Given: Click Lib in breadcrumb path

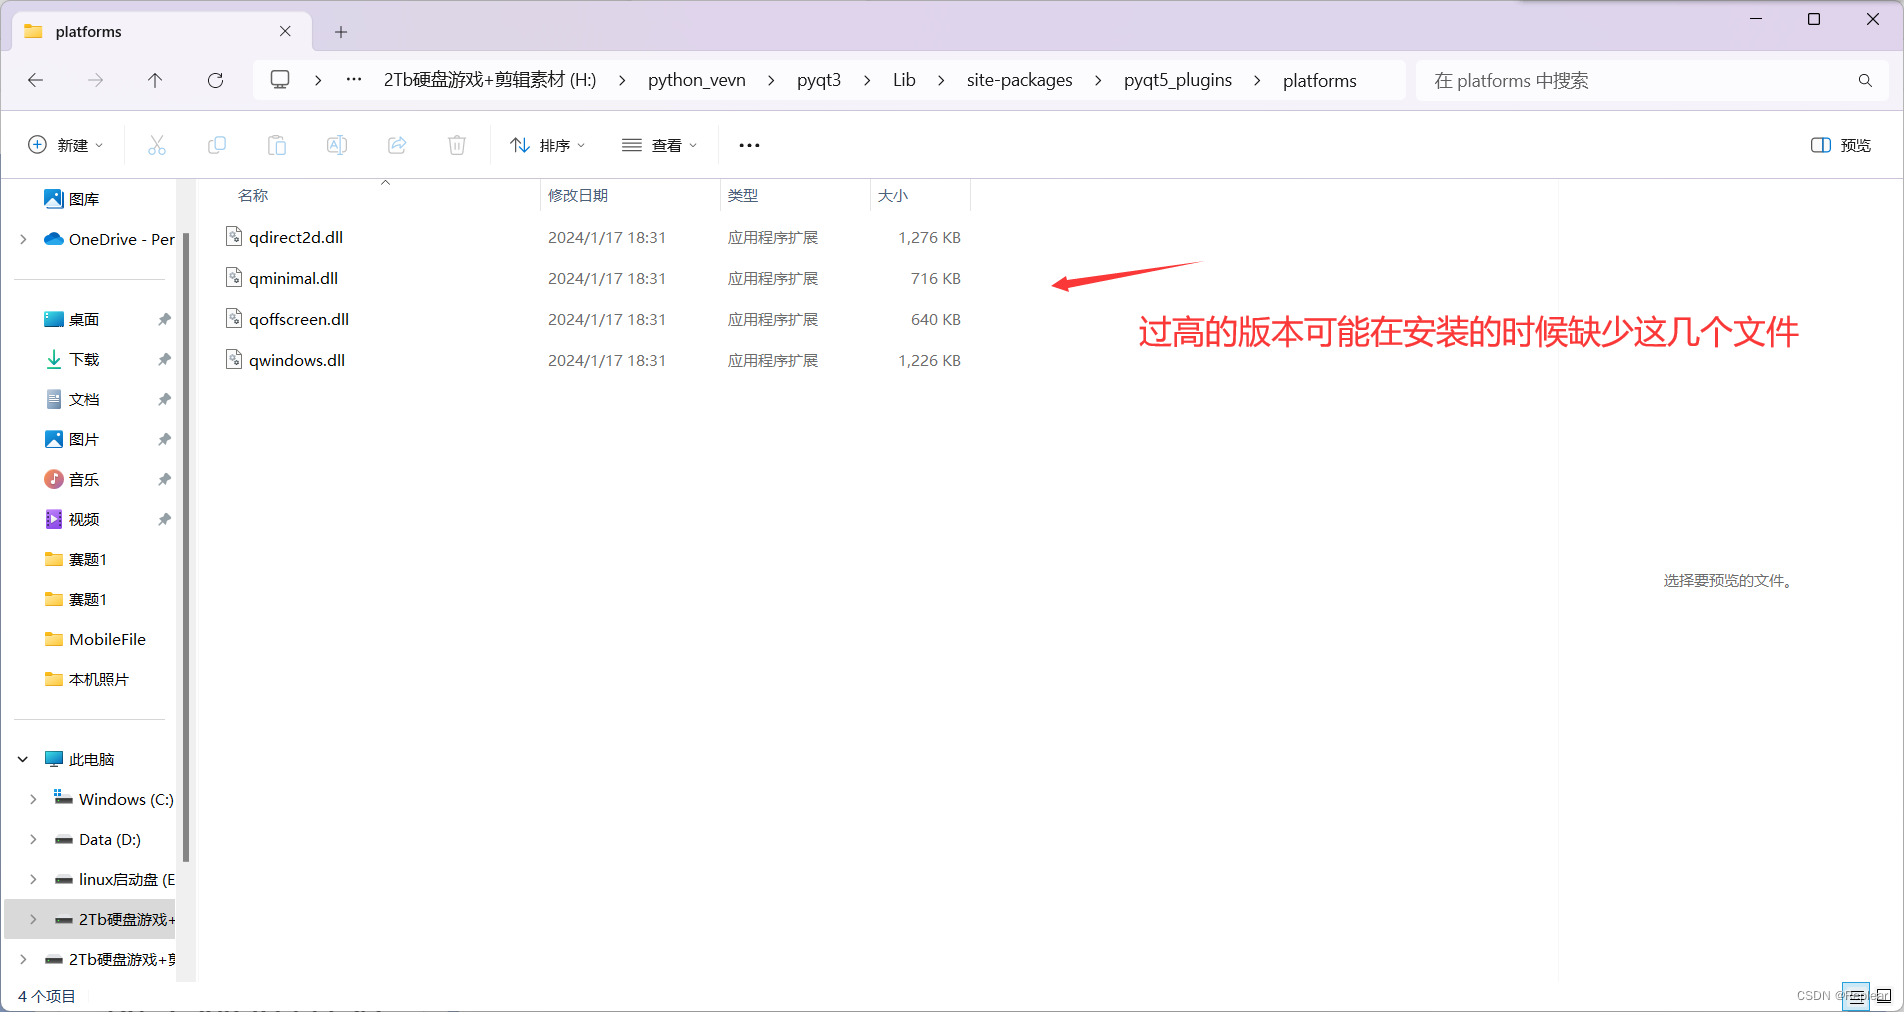Looking at the screenshot, I should (x=904, y=80).
